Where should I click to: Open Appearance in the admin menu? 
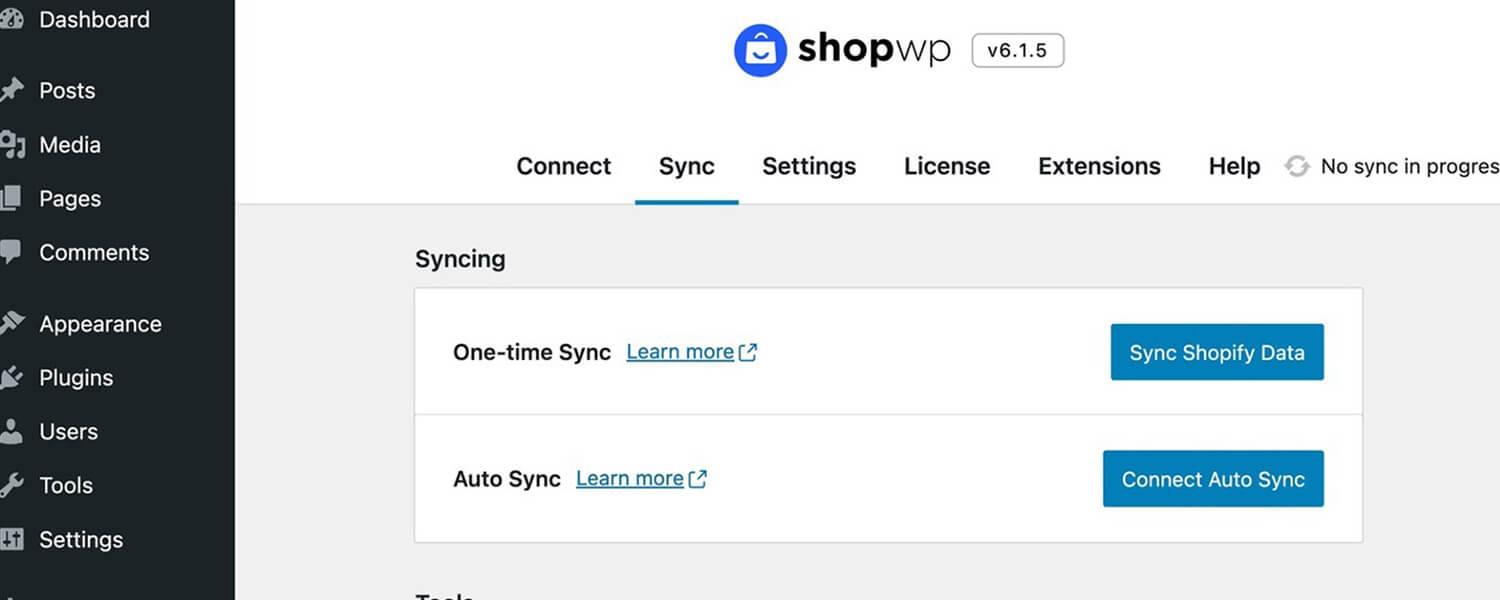[x=100, y=324]
